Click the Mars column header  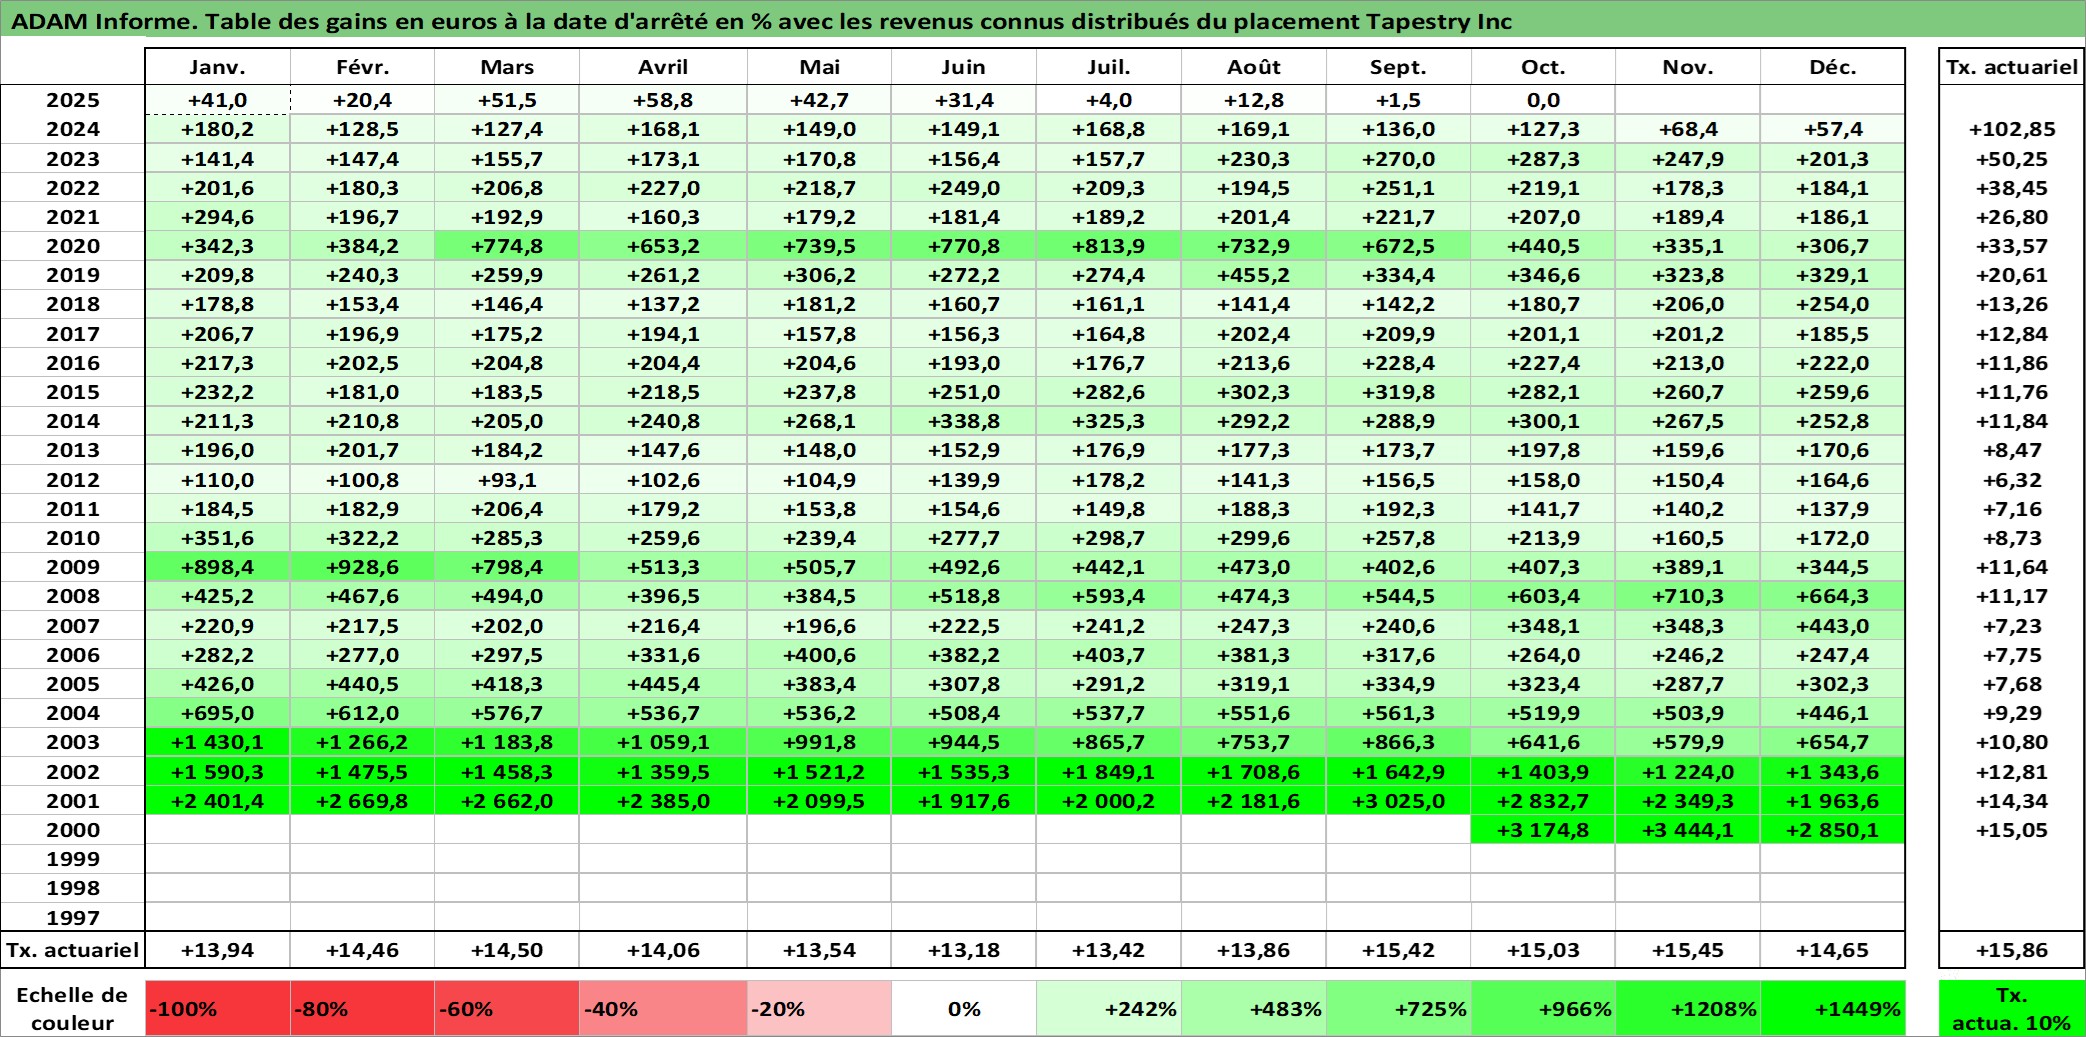click(x=507, y=67)
